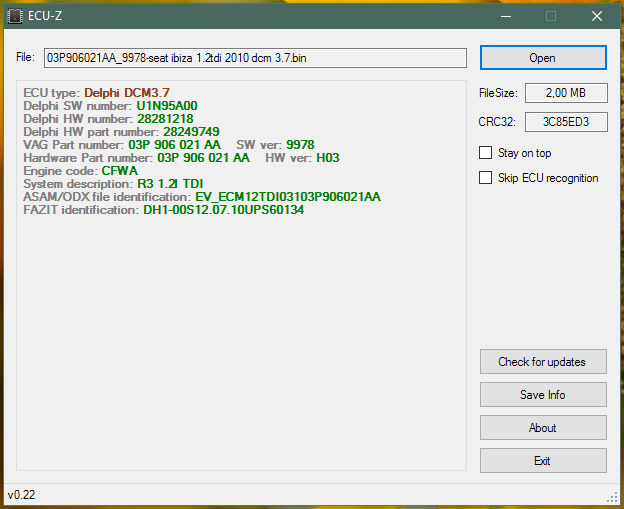Viewport: 624px width, 509px height.
Task: Select ASAM/ODX identification EV_ECM12TDI03103P906021AA
Action: point(288,197)
